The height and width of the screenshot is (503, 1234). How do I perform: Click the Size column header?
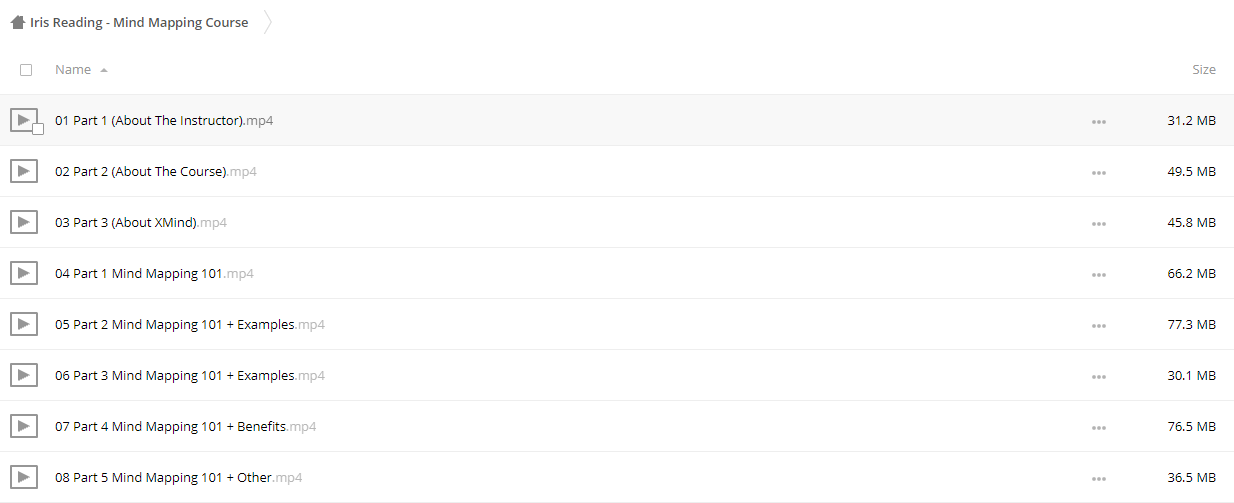pyautogui.click(x=1204, y=70)
